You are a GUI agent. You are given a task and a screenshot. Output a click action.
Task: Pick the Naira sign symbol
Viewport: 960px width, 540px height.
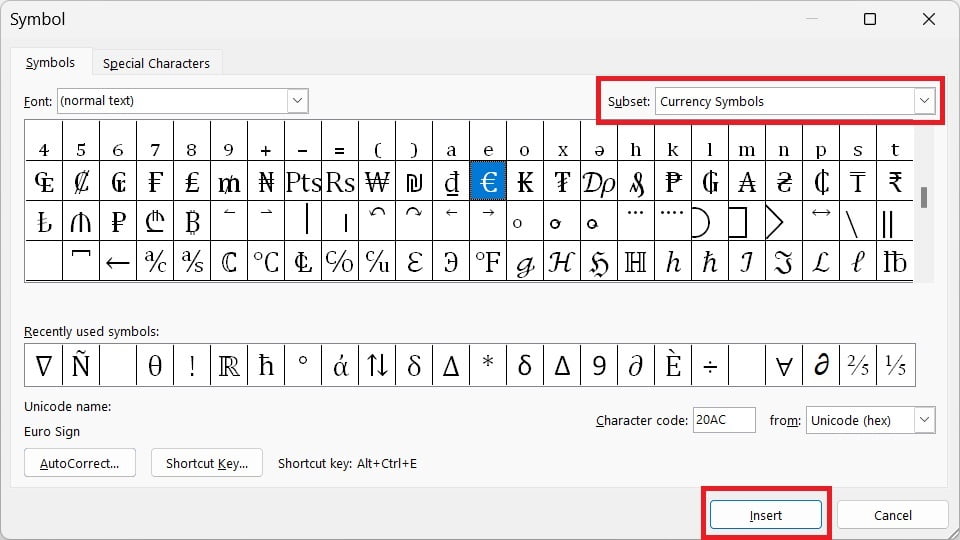[266, 181]
